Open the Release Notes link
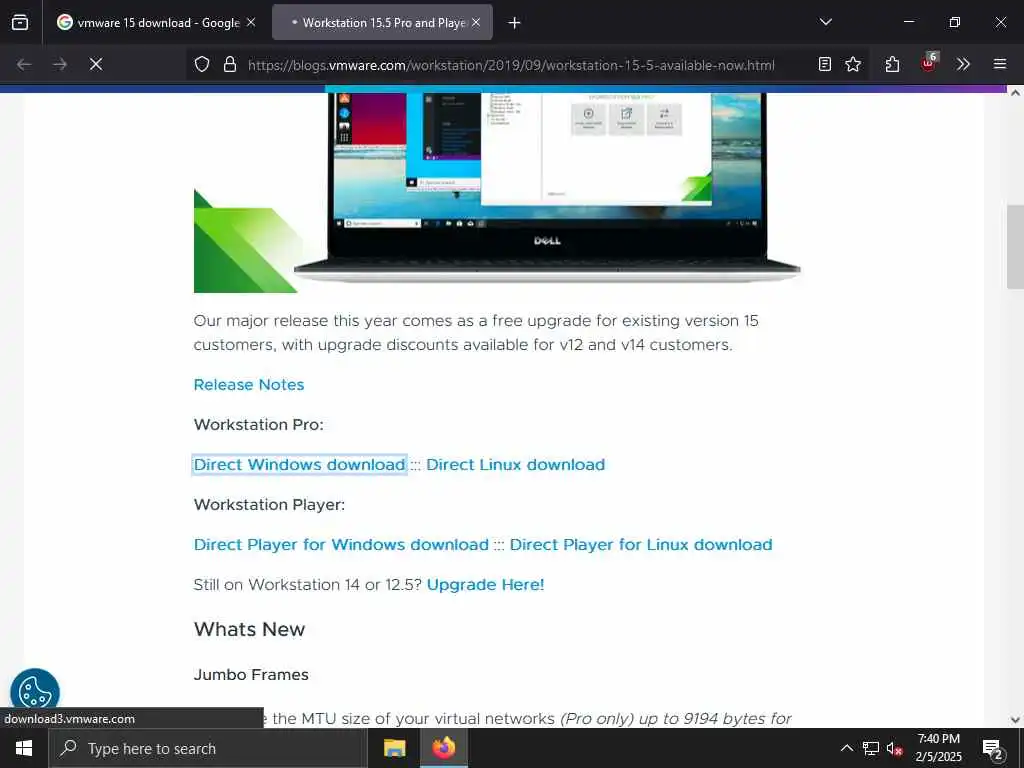Viewport: 1024px width, 768px height. click(x=249, y=385)
